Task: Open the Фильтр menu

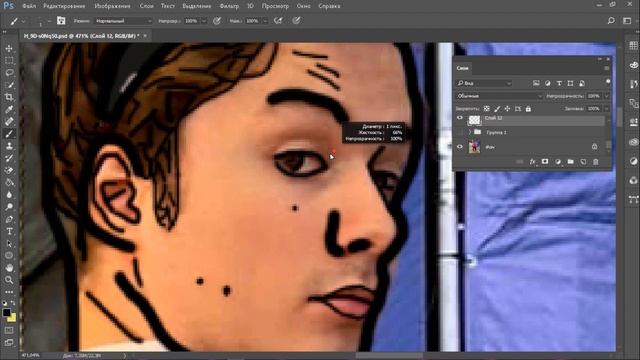Action: (229, 6)
